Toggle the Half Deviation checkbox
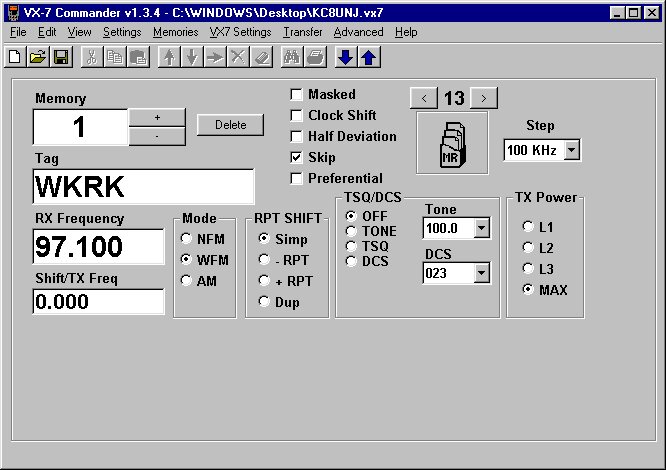This screenshot has width=666, height=470. point(297,137)
